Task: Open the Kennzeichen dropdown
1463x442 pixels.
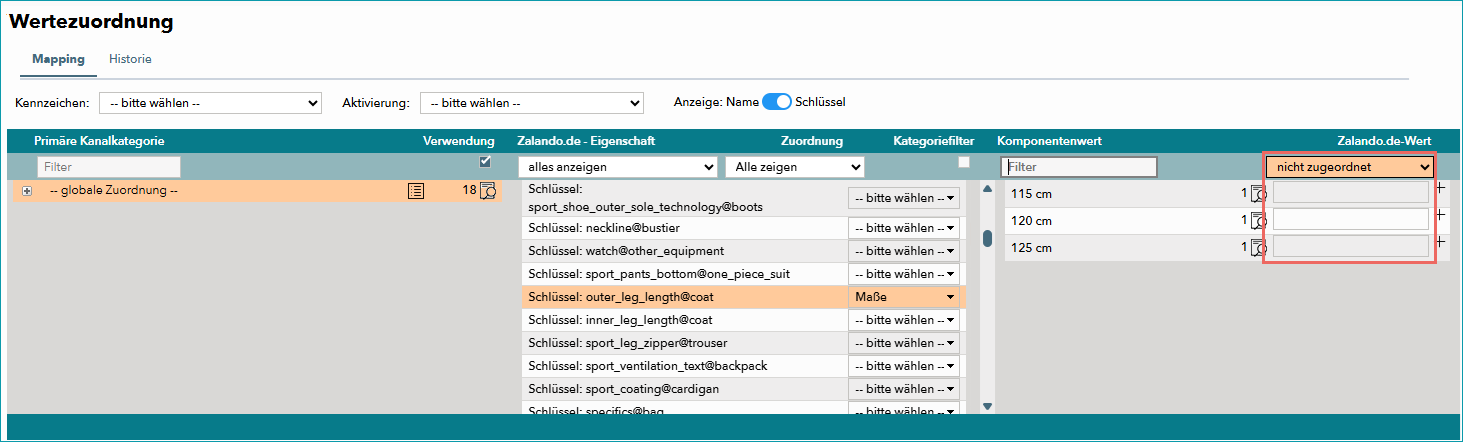Action: (210, 102)
